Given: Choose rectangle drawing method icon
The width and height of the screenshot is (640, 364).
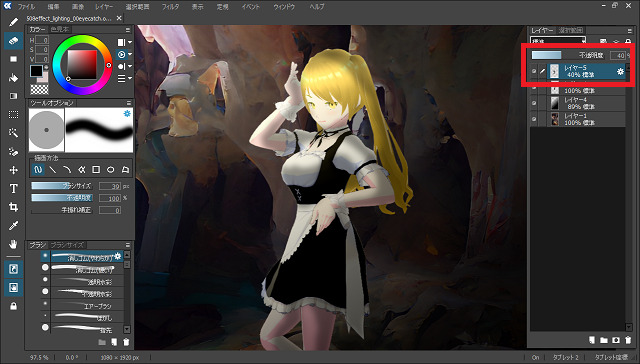Looking at the screenshot, I should [96, 169].
